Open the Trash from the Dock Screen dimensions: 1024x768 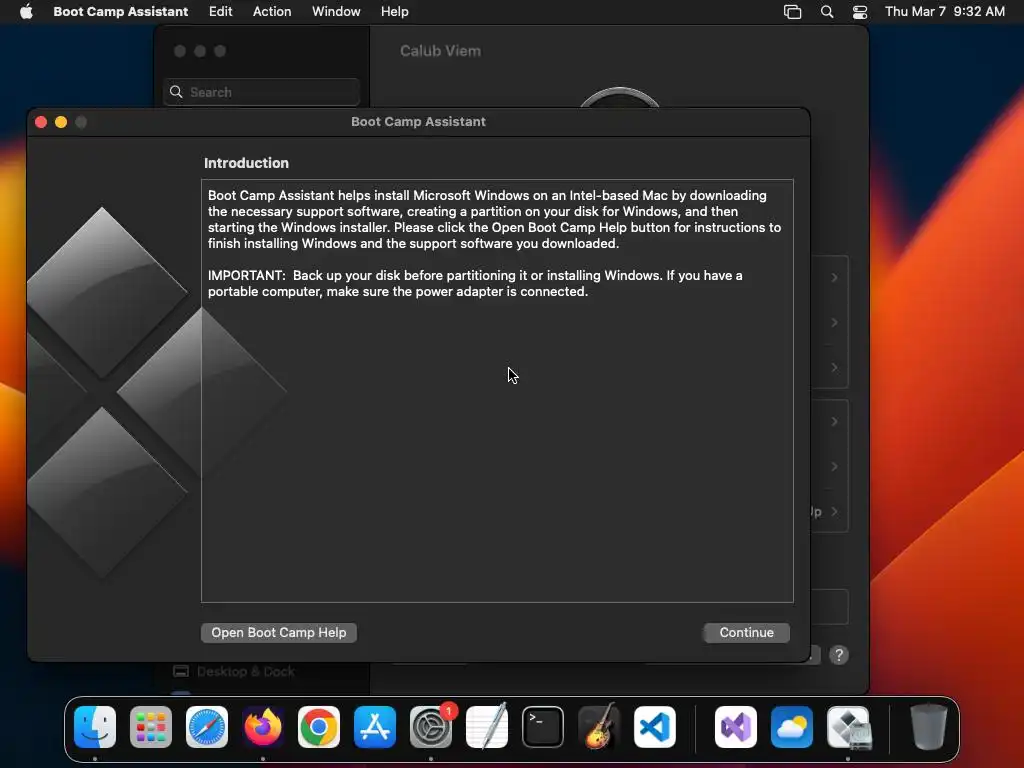coord(929,727)
